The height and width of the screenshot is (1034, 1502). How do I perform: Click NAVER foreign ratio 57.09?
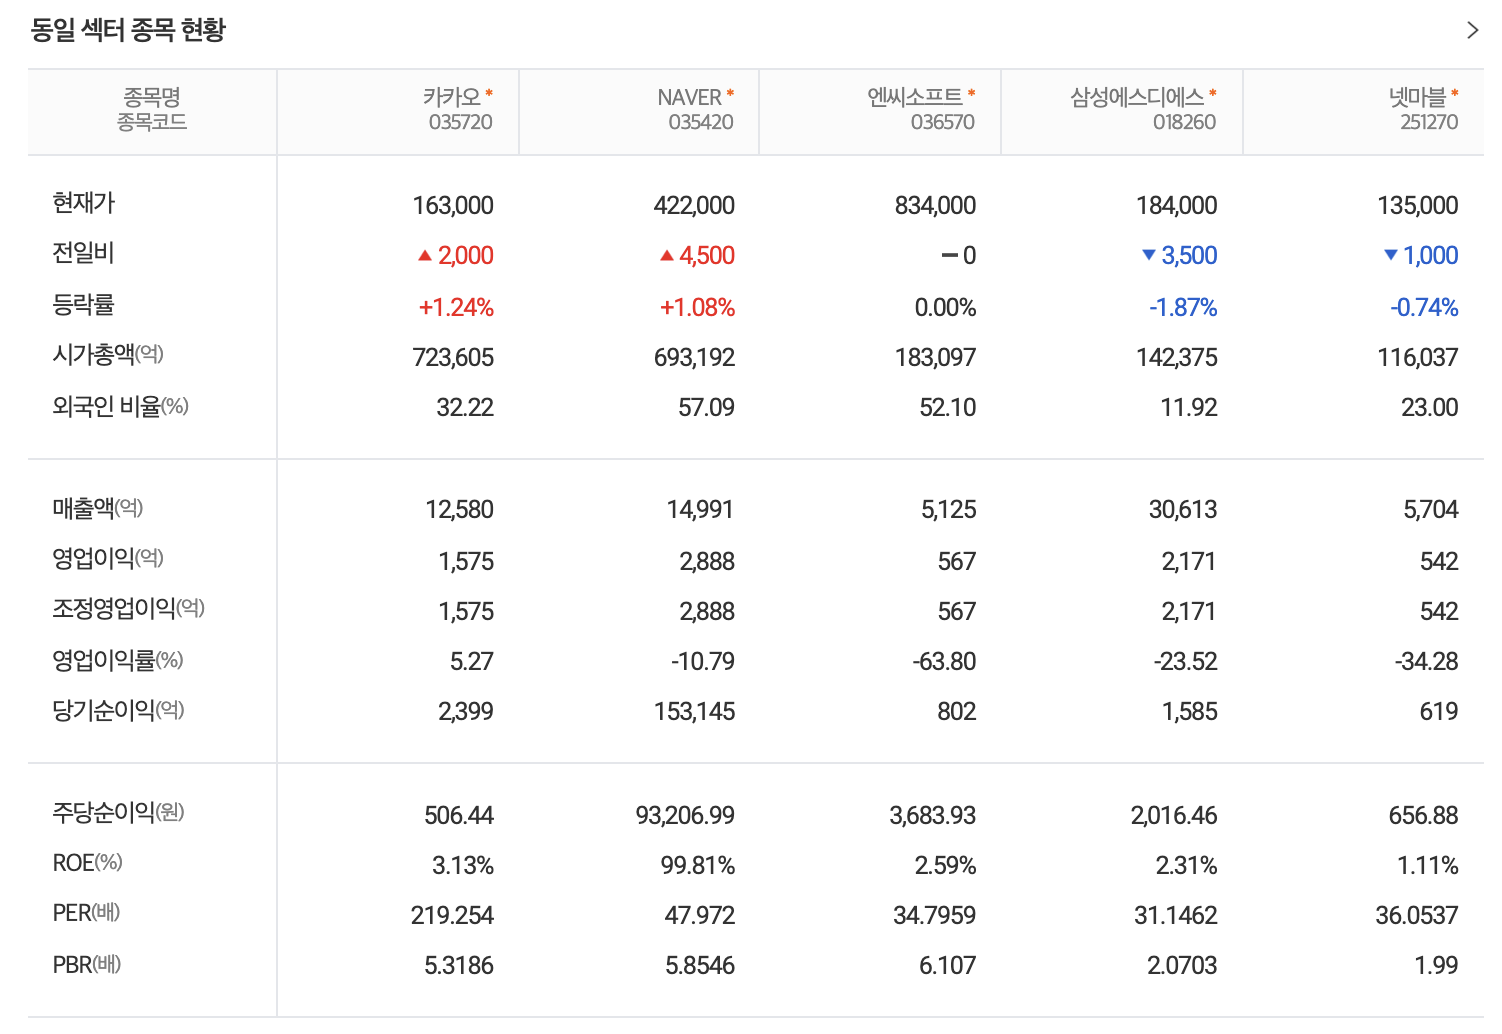point(706,407)
